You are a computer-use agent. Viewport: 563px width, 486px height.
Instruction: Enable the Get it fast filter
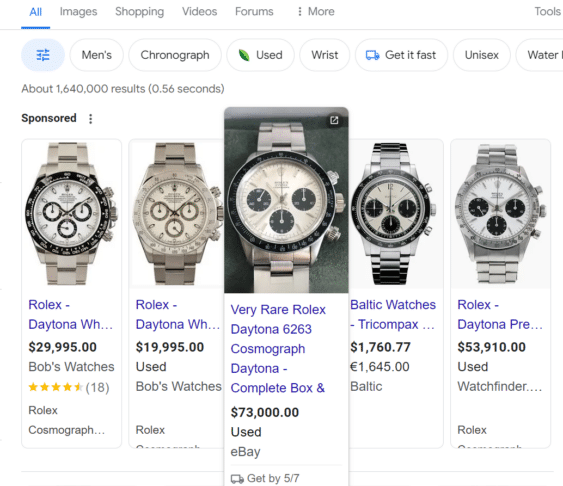coord(401,55)
